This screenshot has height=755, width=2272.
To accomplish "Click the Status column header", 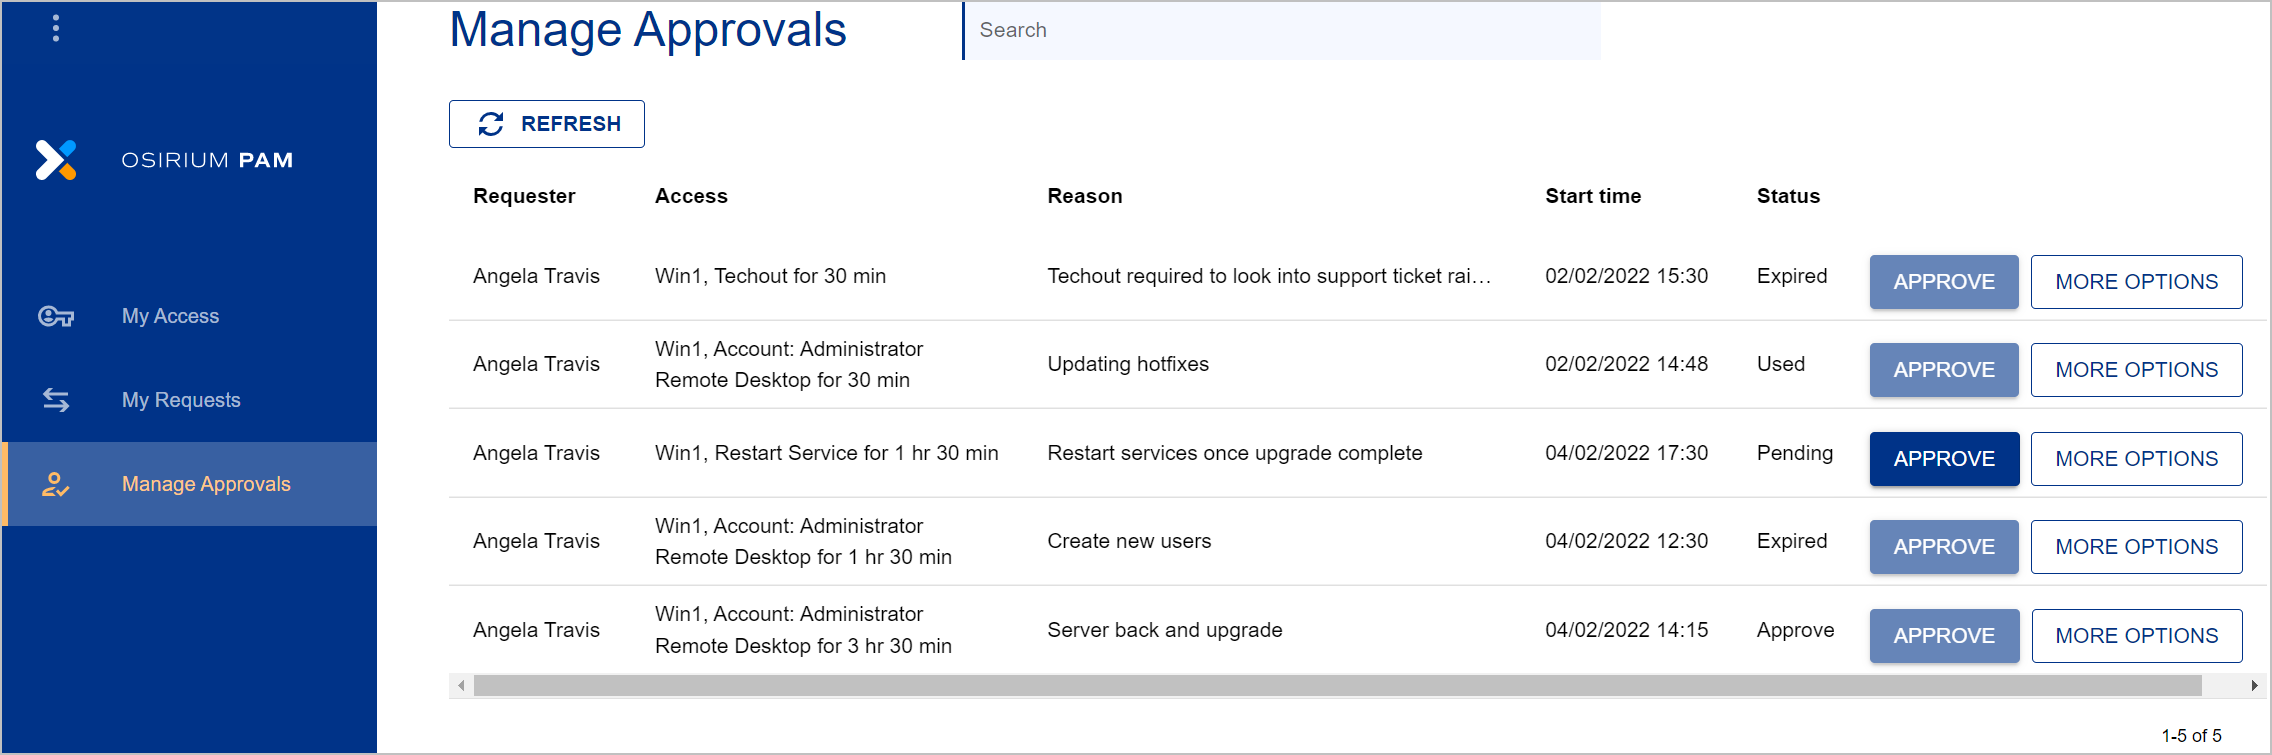I will click(x=1788, y=196).
